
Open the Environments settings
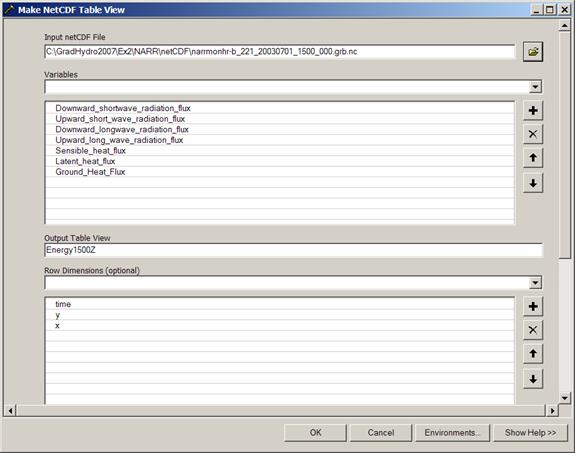point(452,433)
